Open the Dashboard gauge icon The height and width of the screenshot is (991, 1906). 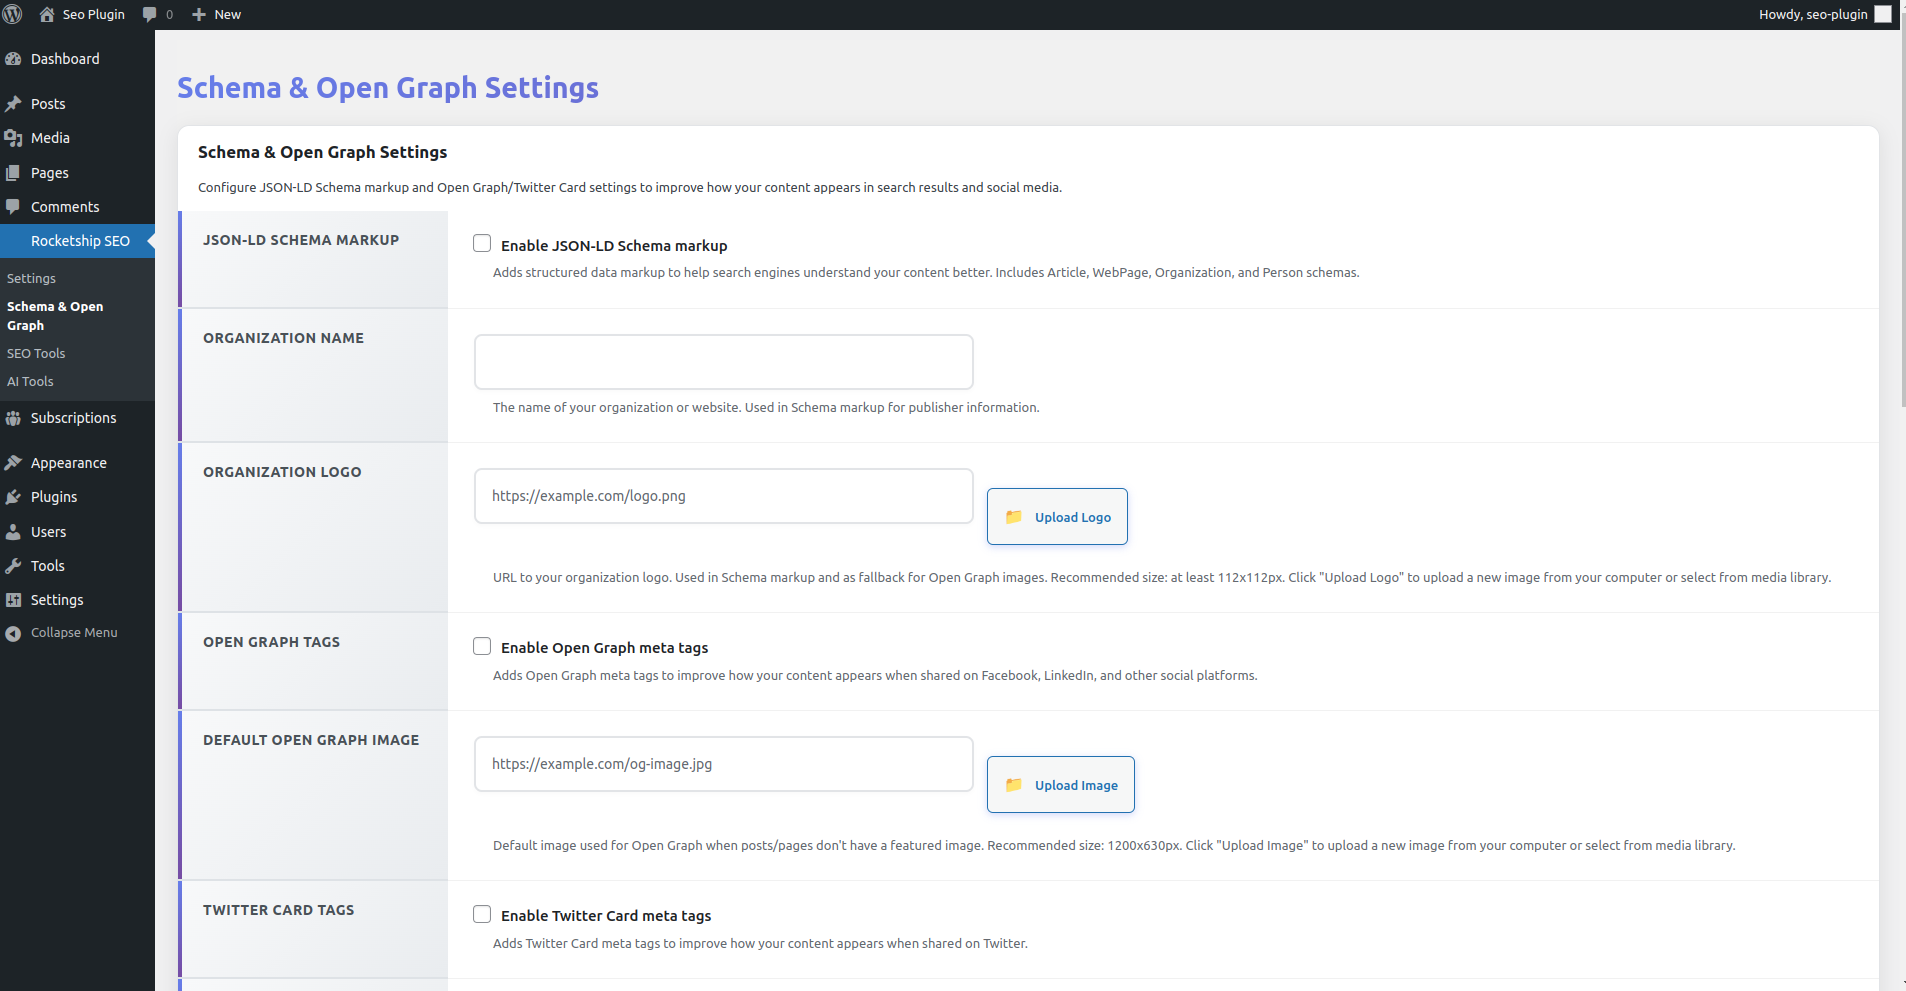pyautogui.click(x=13, y=59)
